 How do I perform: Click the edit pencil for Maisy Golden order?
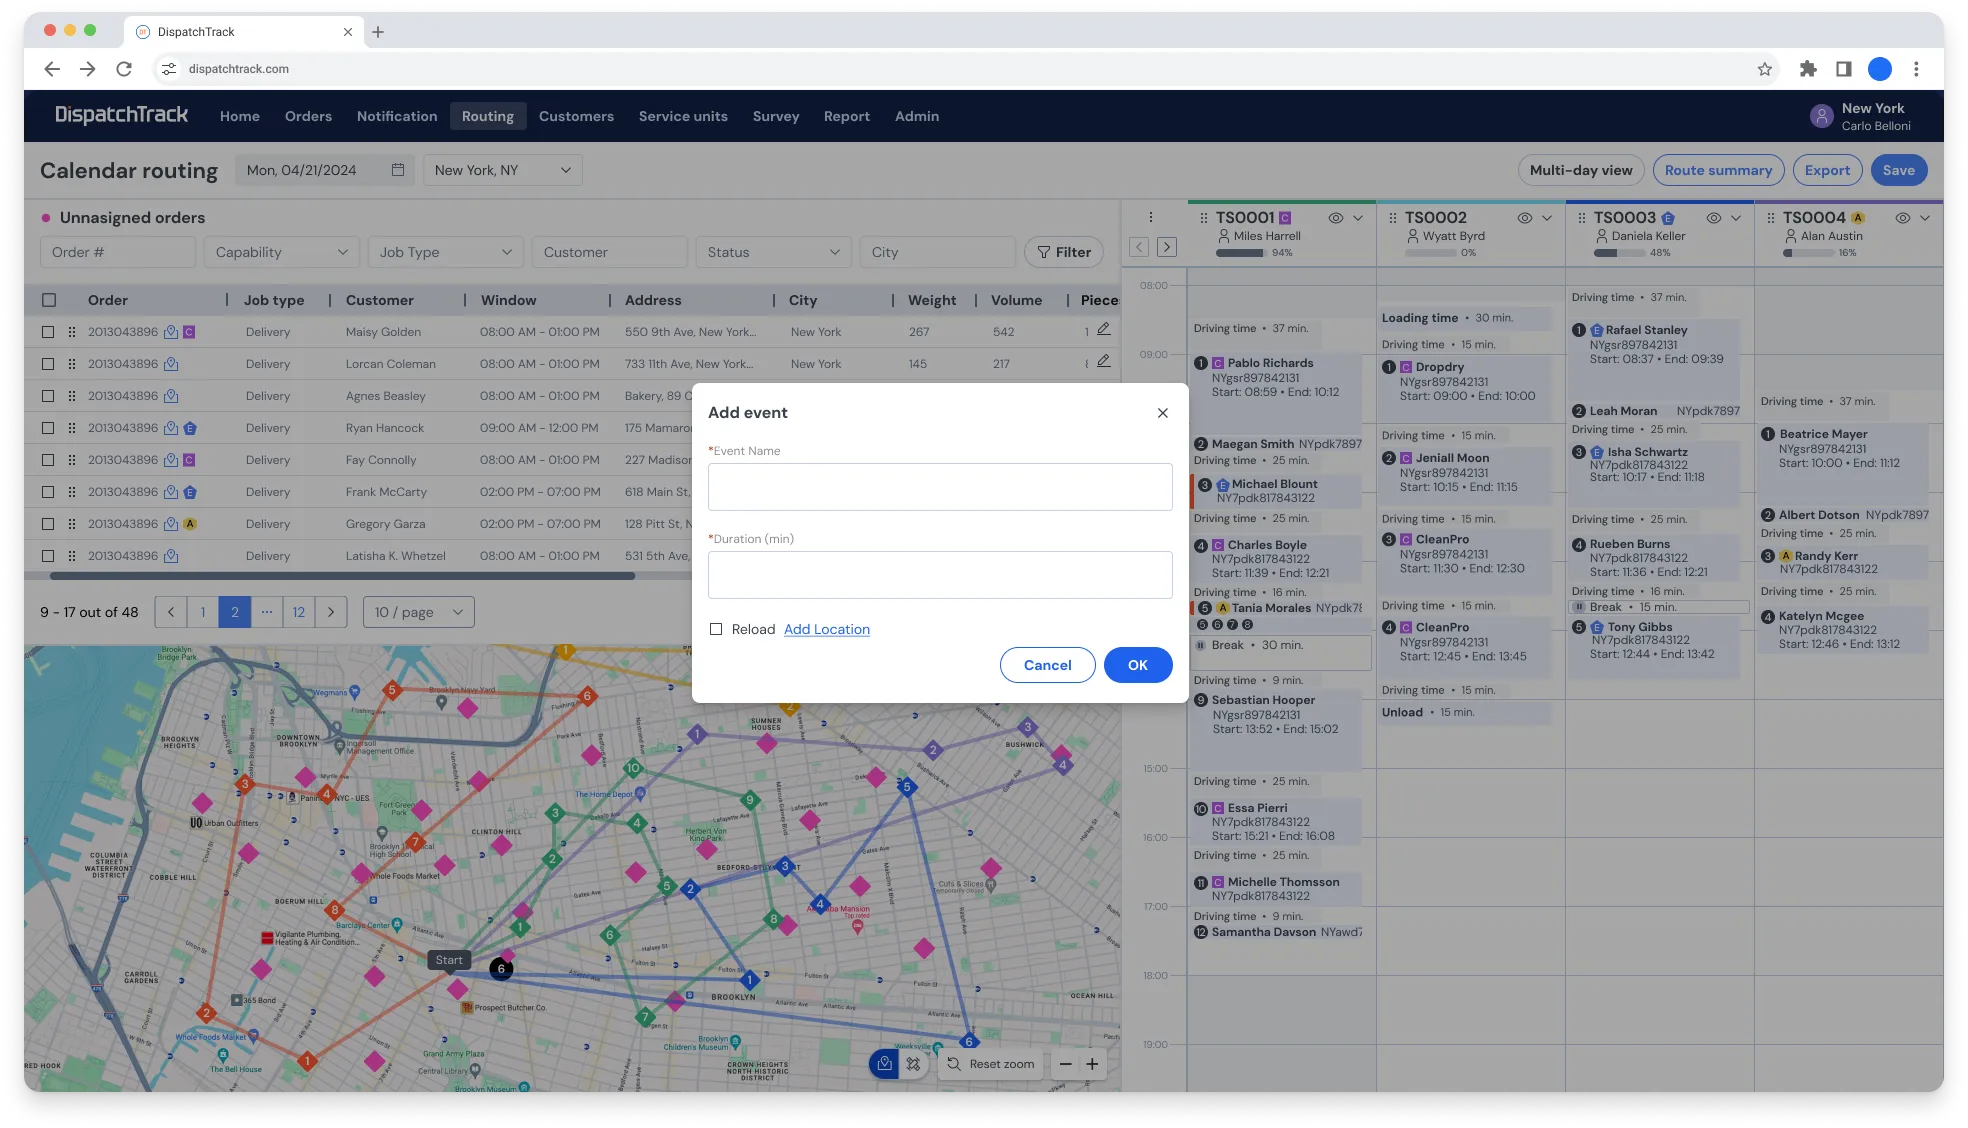(1103, 330)
